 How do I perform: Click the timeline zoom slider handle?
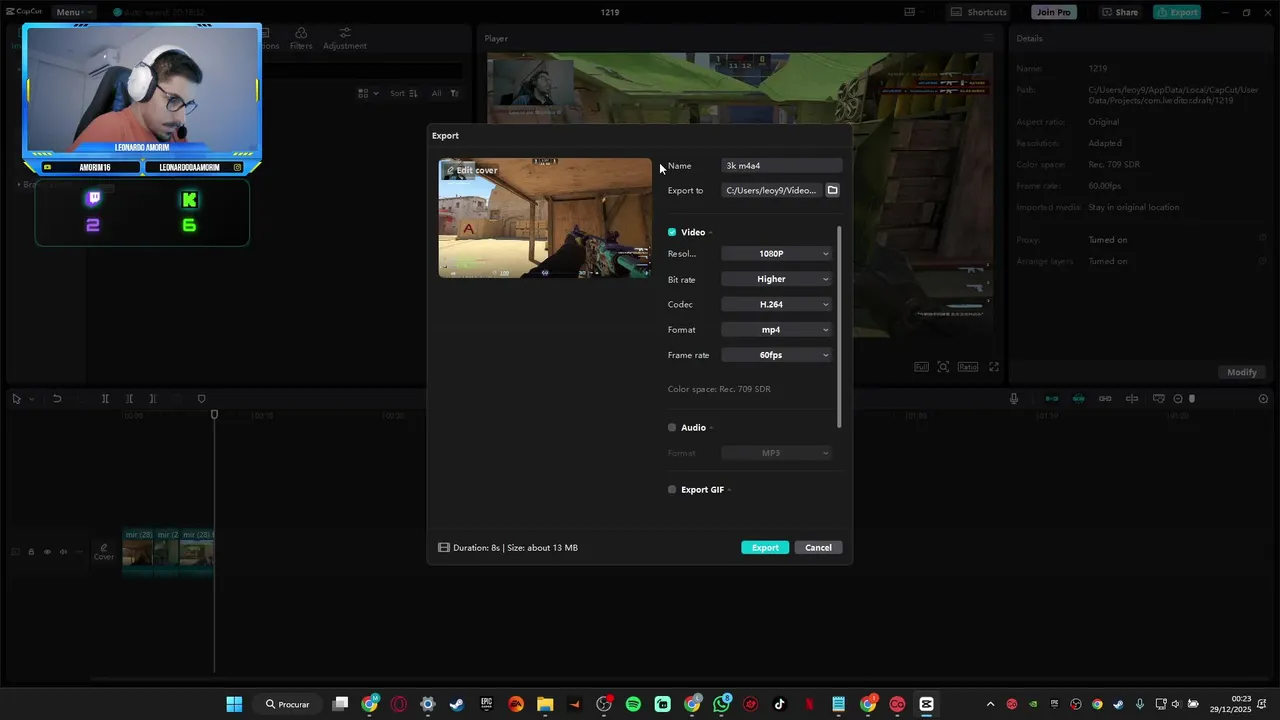(1192, 399)
